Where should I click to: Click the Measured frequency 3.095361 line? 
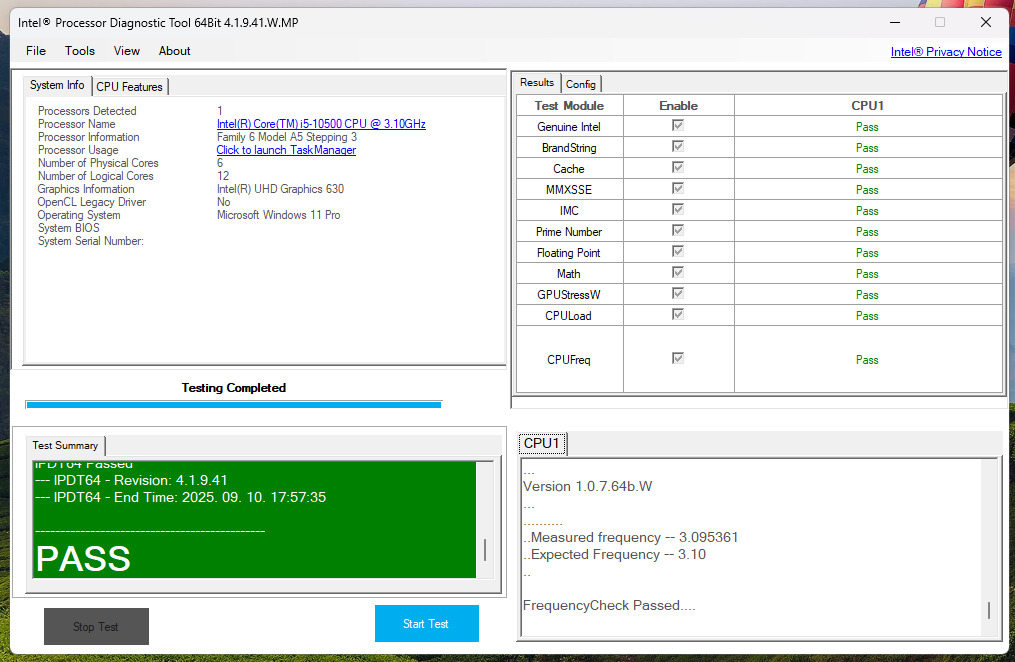tap(631, 537)
